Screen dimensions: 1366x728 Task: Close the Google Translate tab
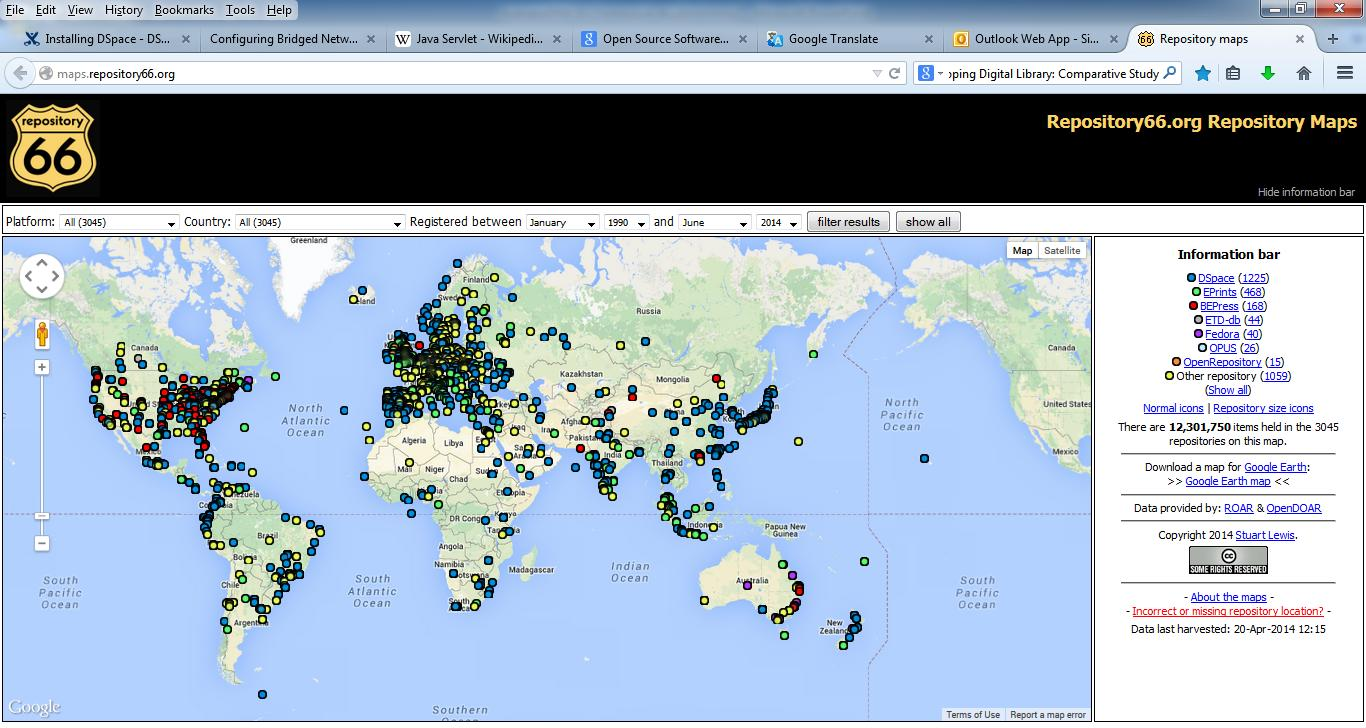929,39
